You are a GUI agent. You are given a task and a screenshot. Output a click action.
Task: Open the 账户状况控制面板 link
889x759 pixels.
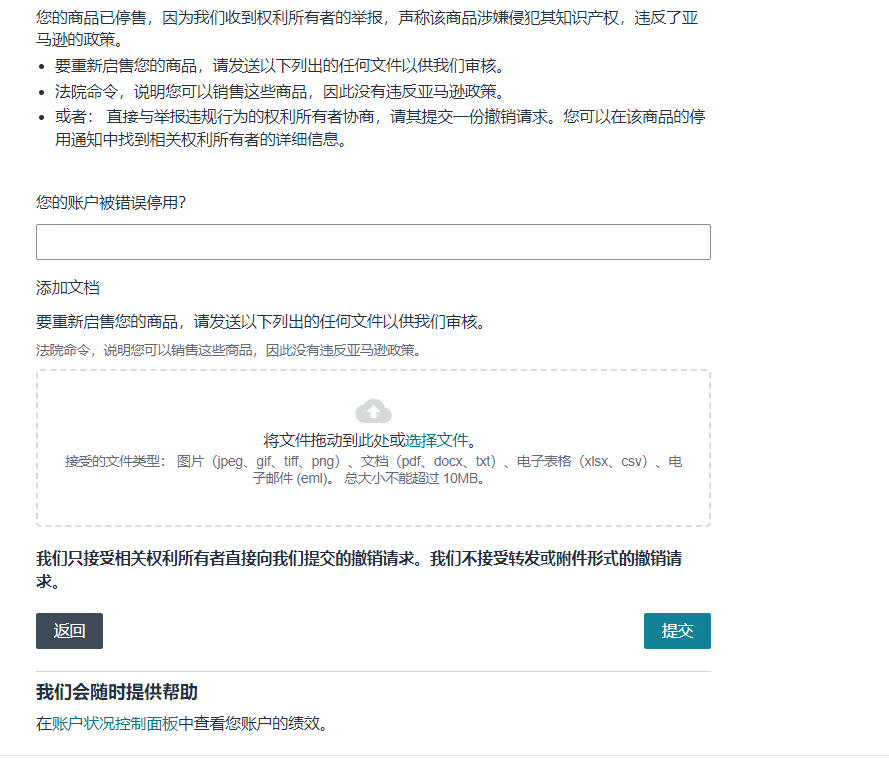click(x=115, y=724)
